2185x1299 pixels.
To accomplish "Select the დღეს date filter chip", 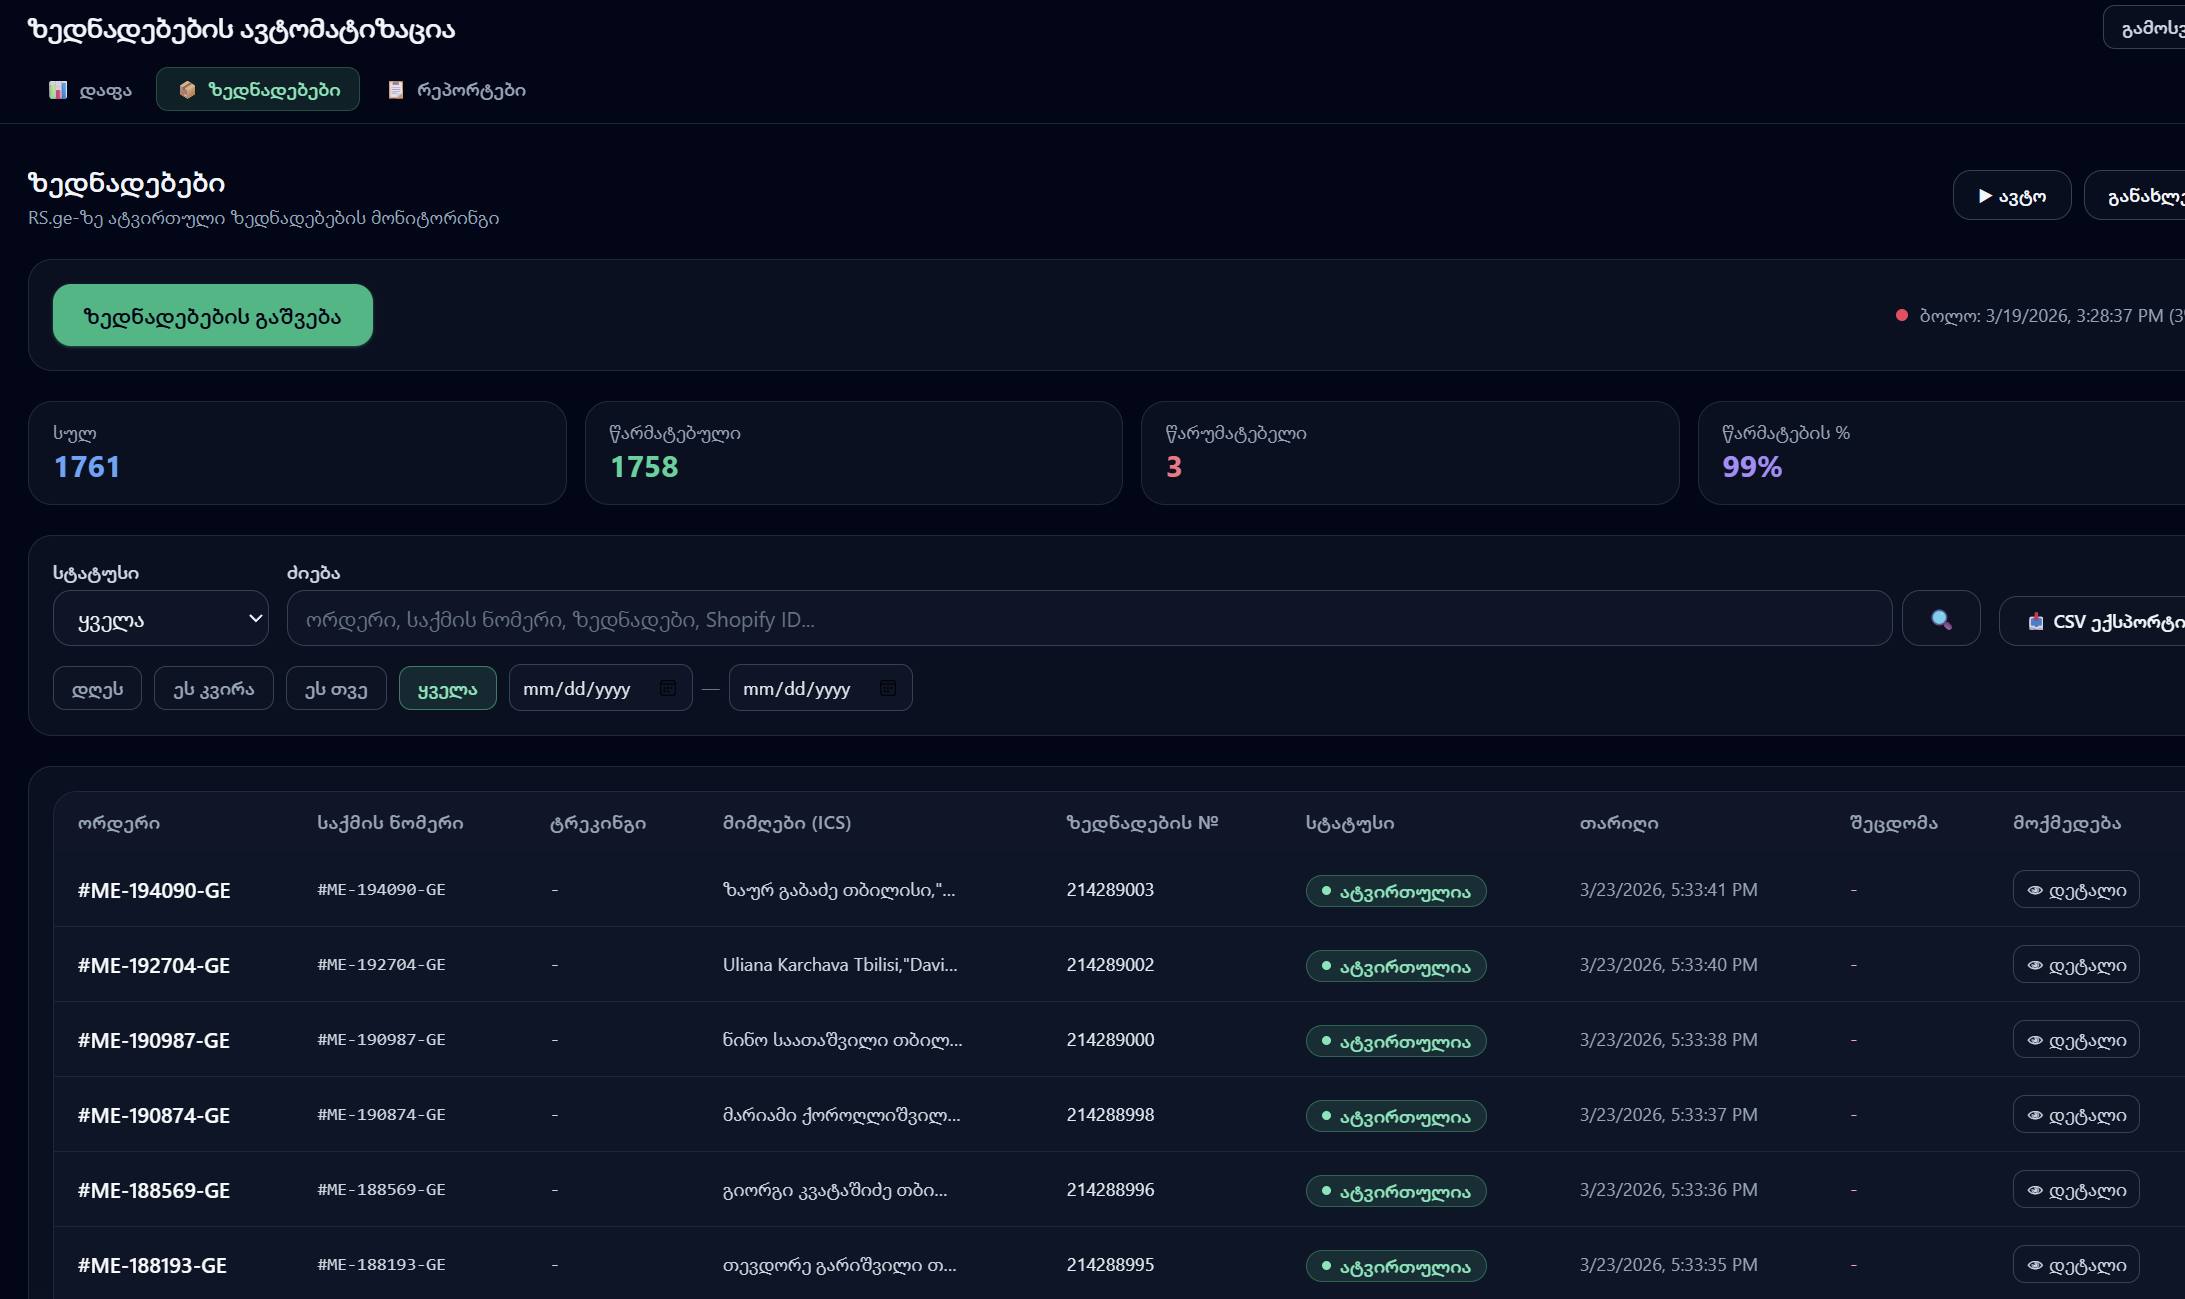I will pos(97,688).
